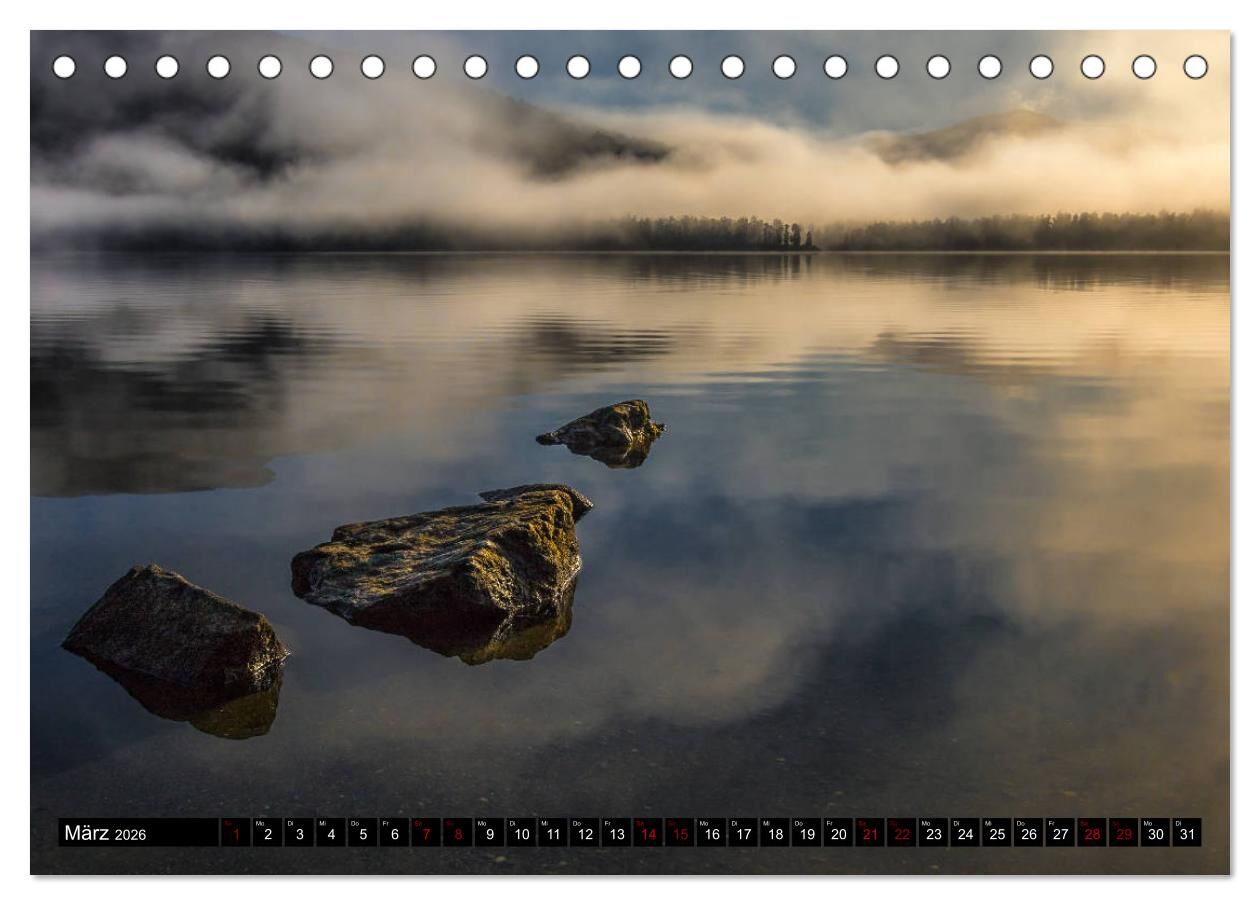Select Monday the 2nd in the date strip
Viewport: 1260px width, 905px height.
tap(267, 833)
